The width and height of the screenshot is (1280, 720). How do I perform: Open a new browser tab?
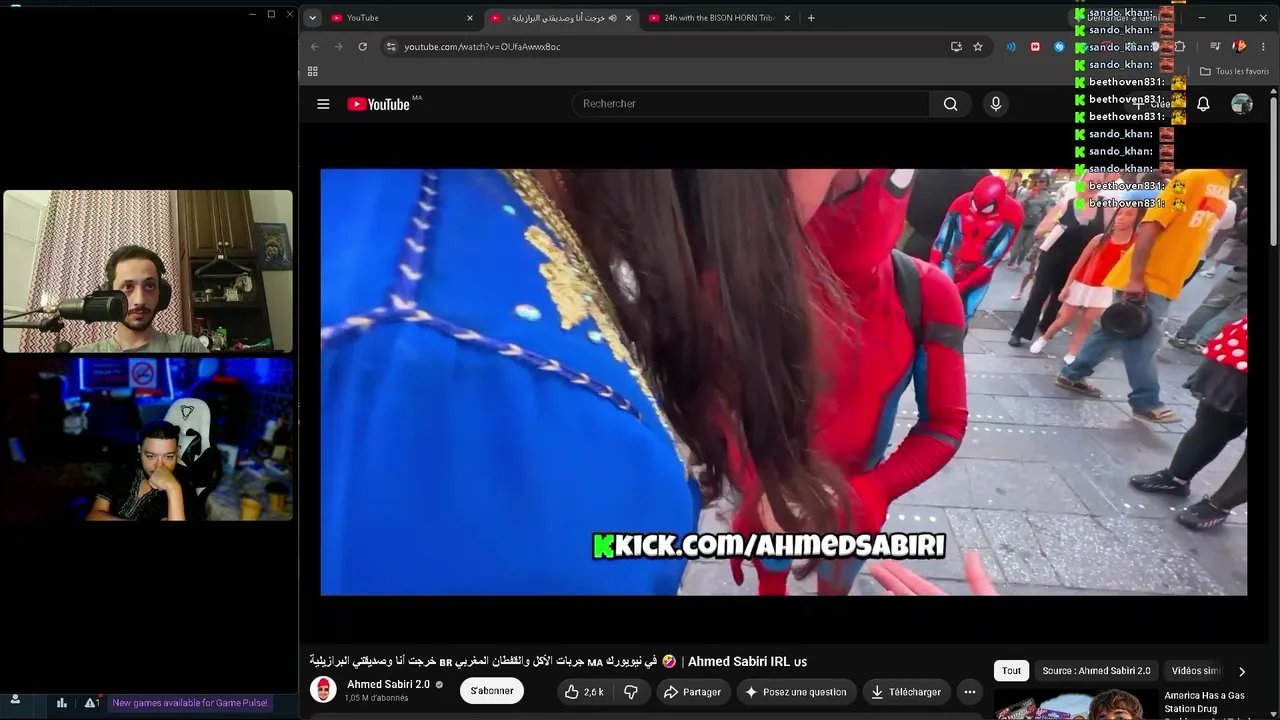pyautogui.click(x=811, y=18)
